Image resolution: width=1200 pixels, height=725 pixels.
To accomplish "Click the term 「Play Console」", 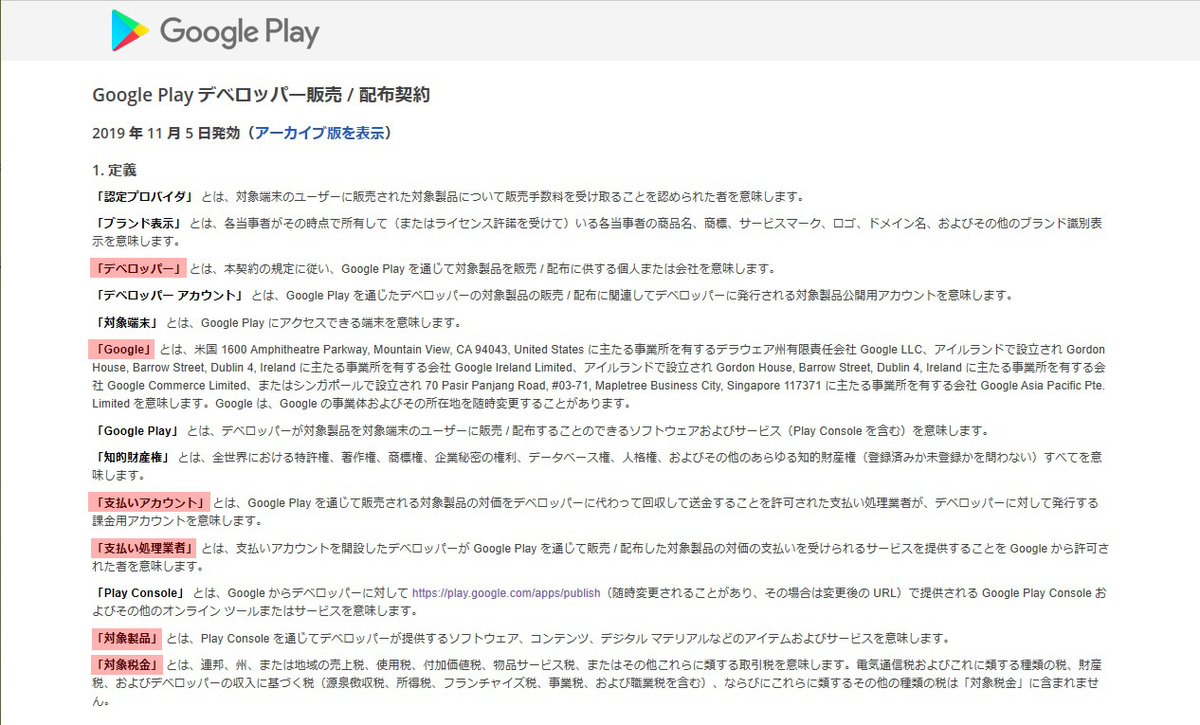I will (142, 594).
